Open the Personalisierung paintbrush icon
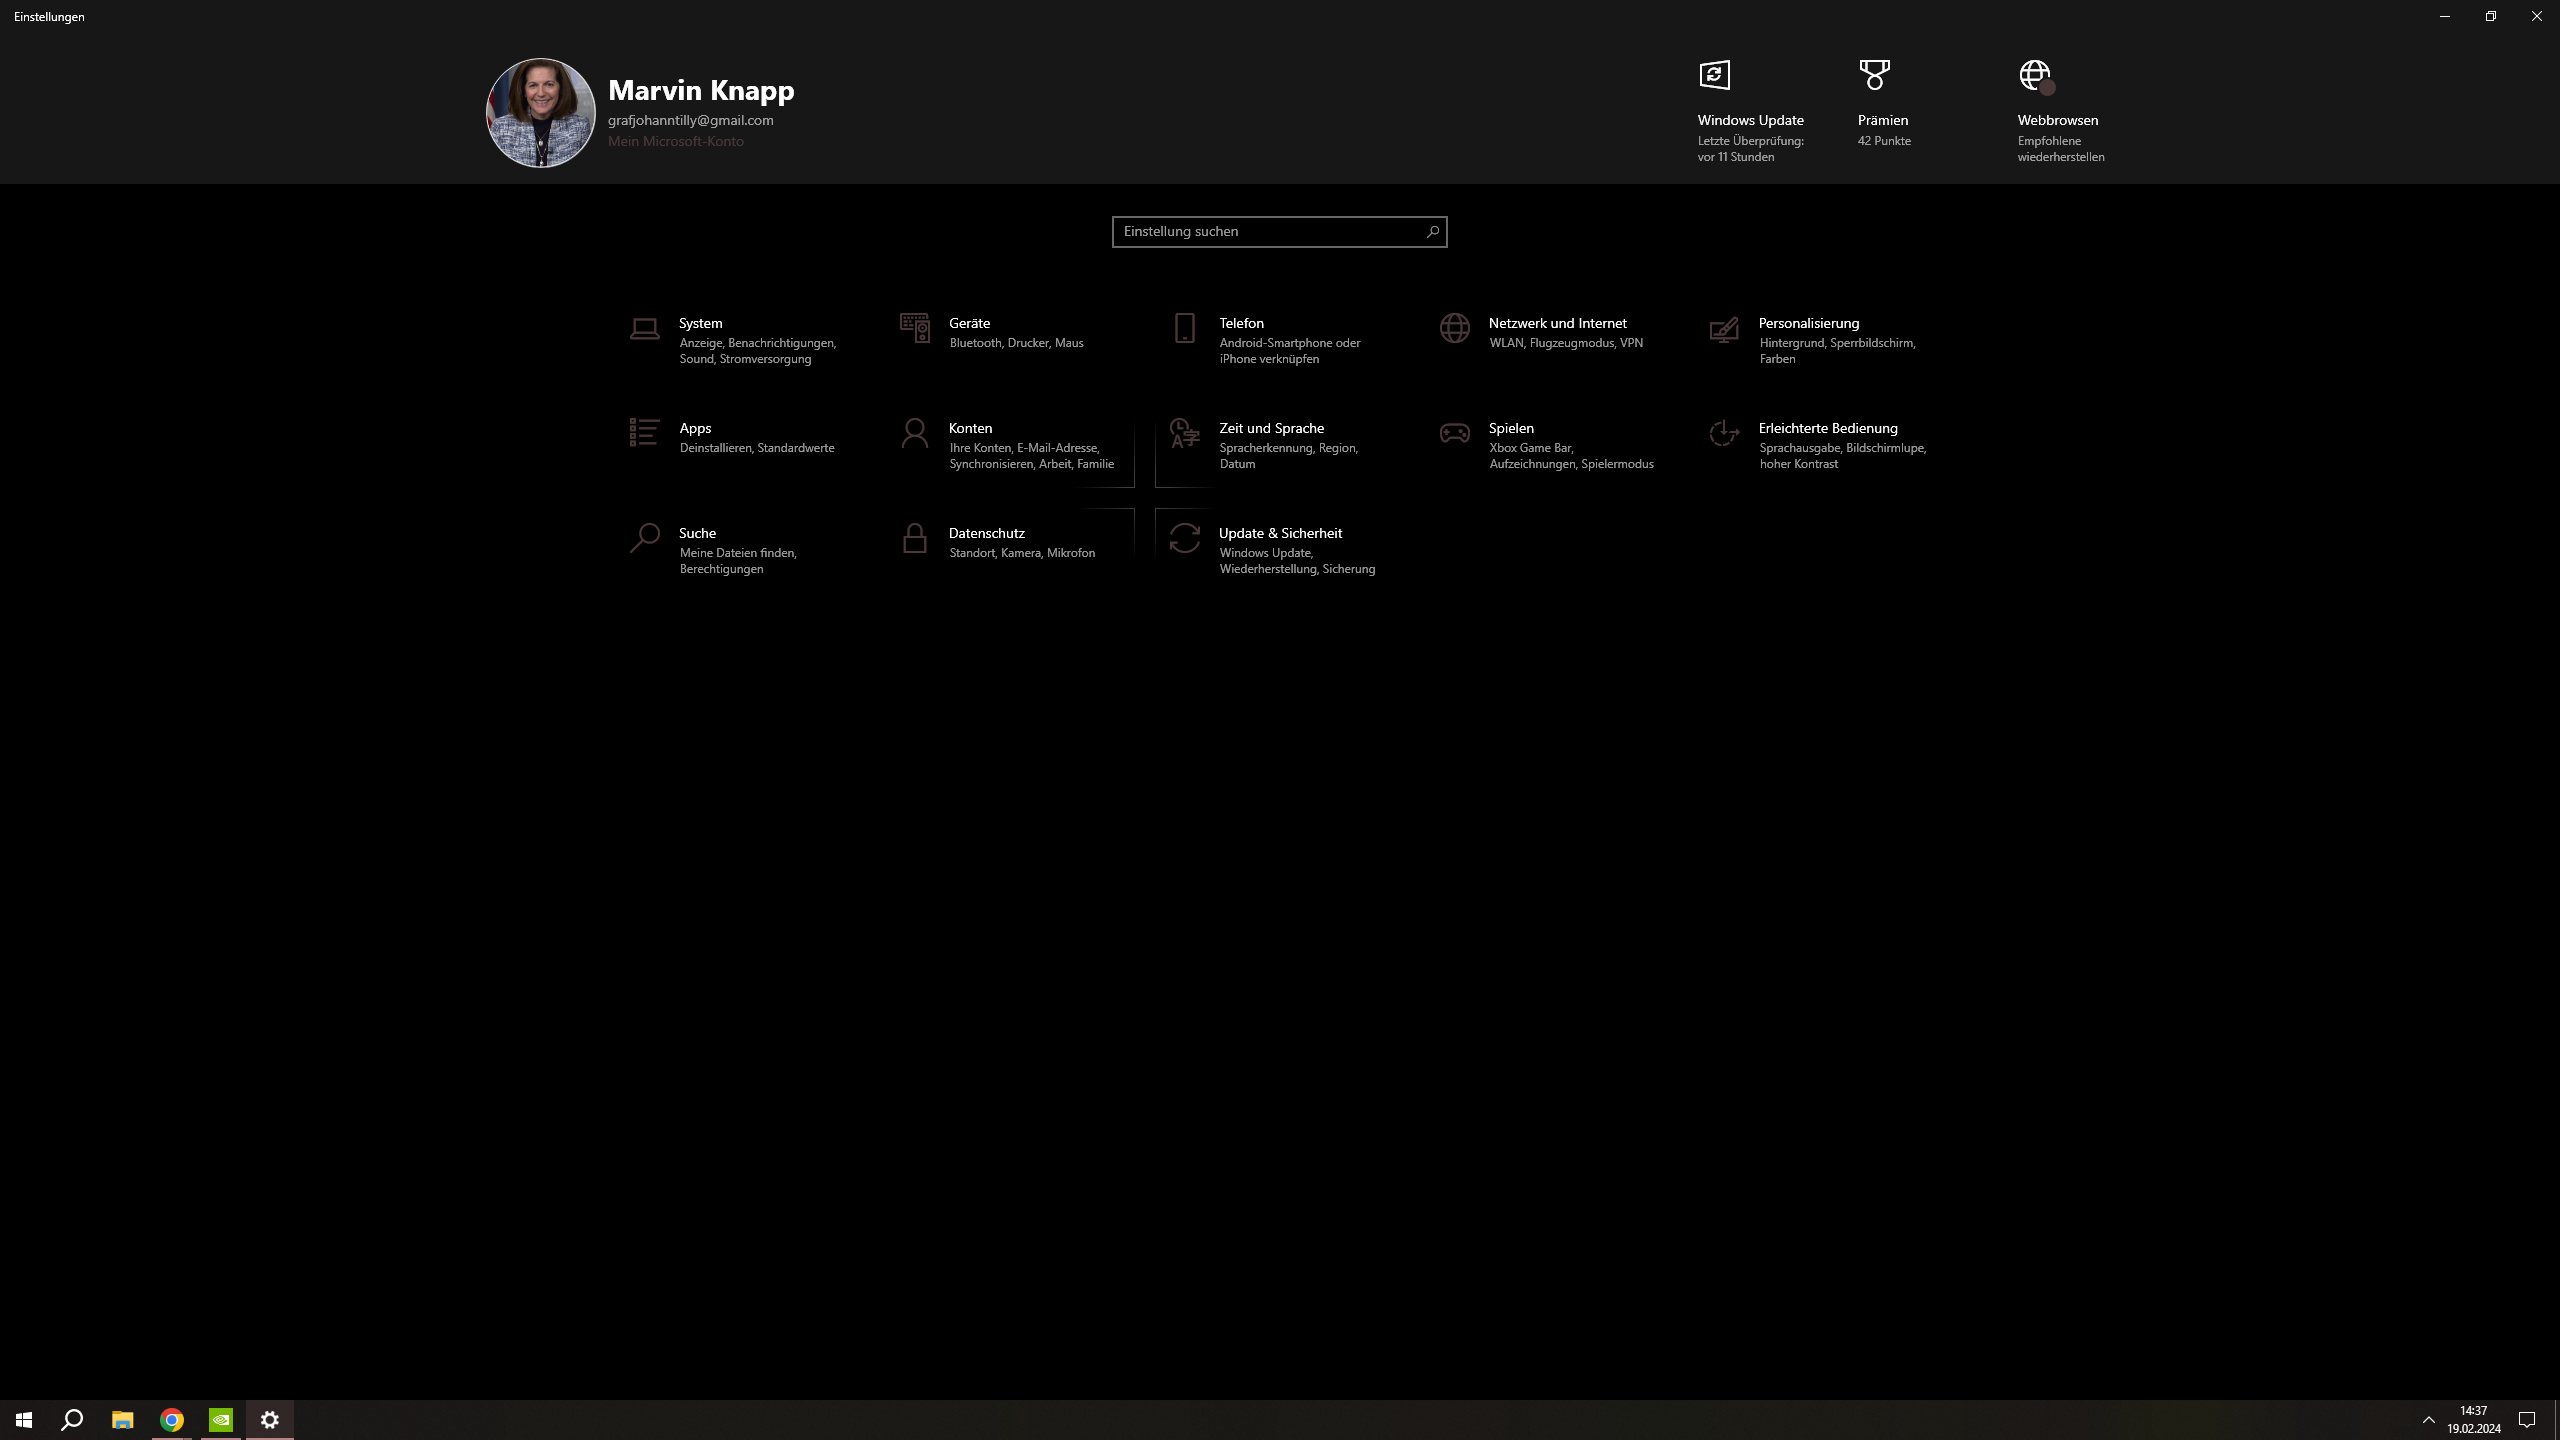Screen dimensions: 2560x1440 click(x=1724, y=329)
